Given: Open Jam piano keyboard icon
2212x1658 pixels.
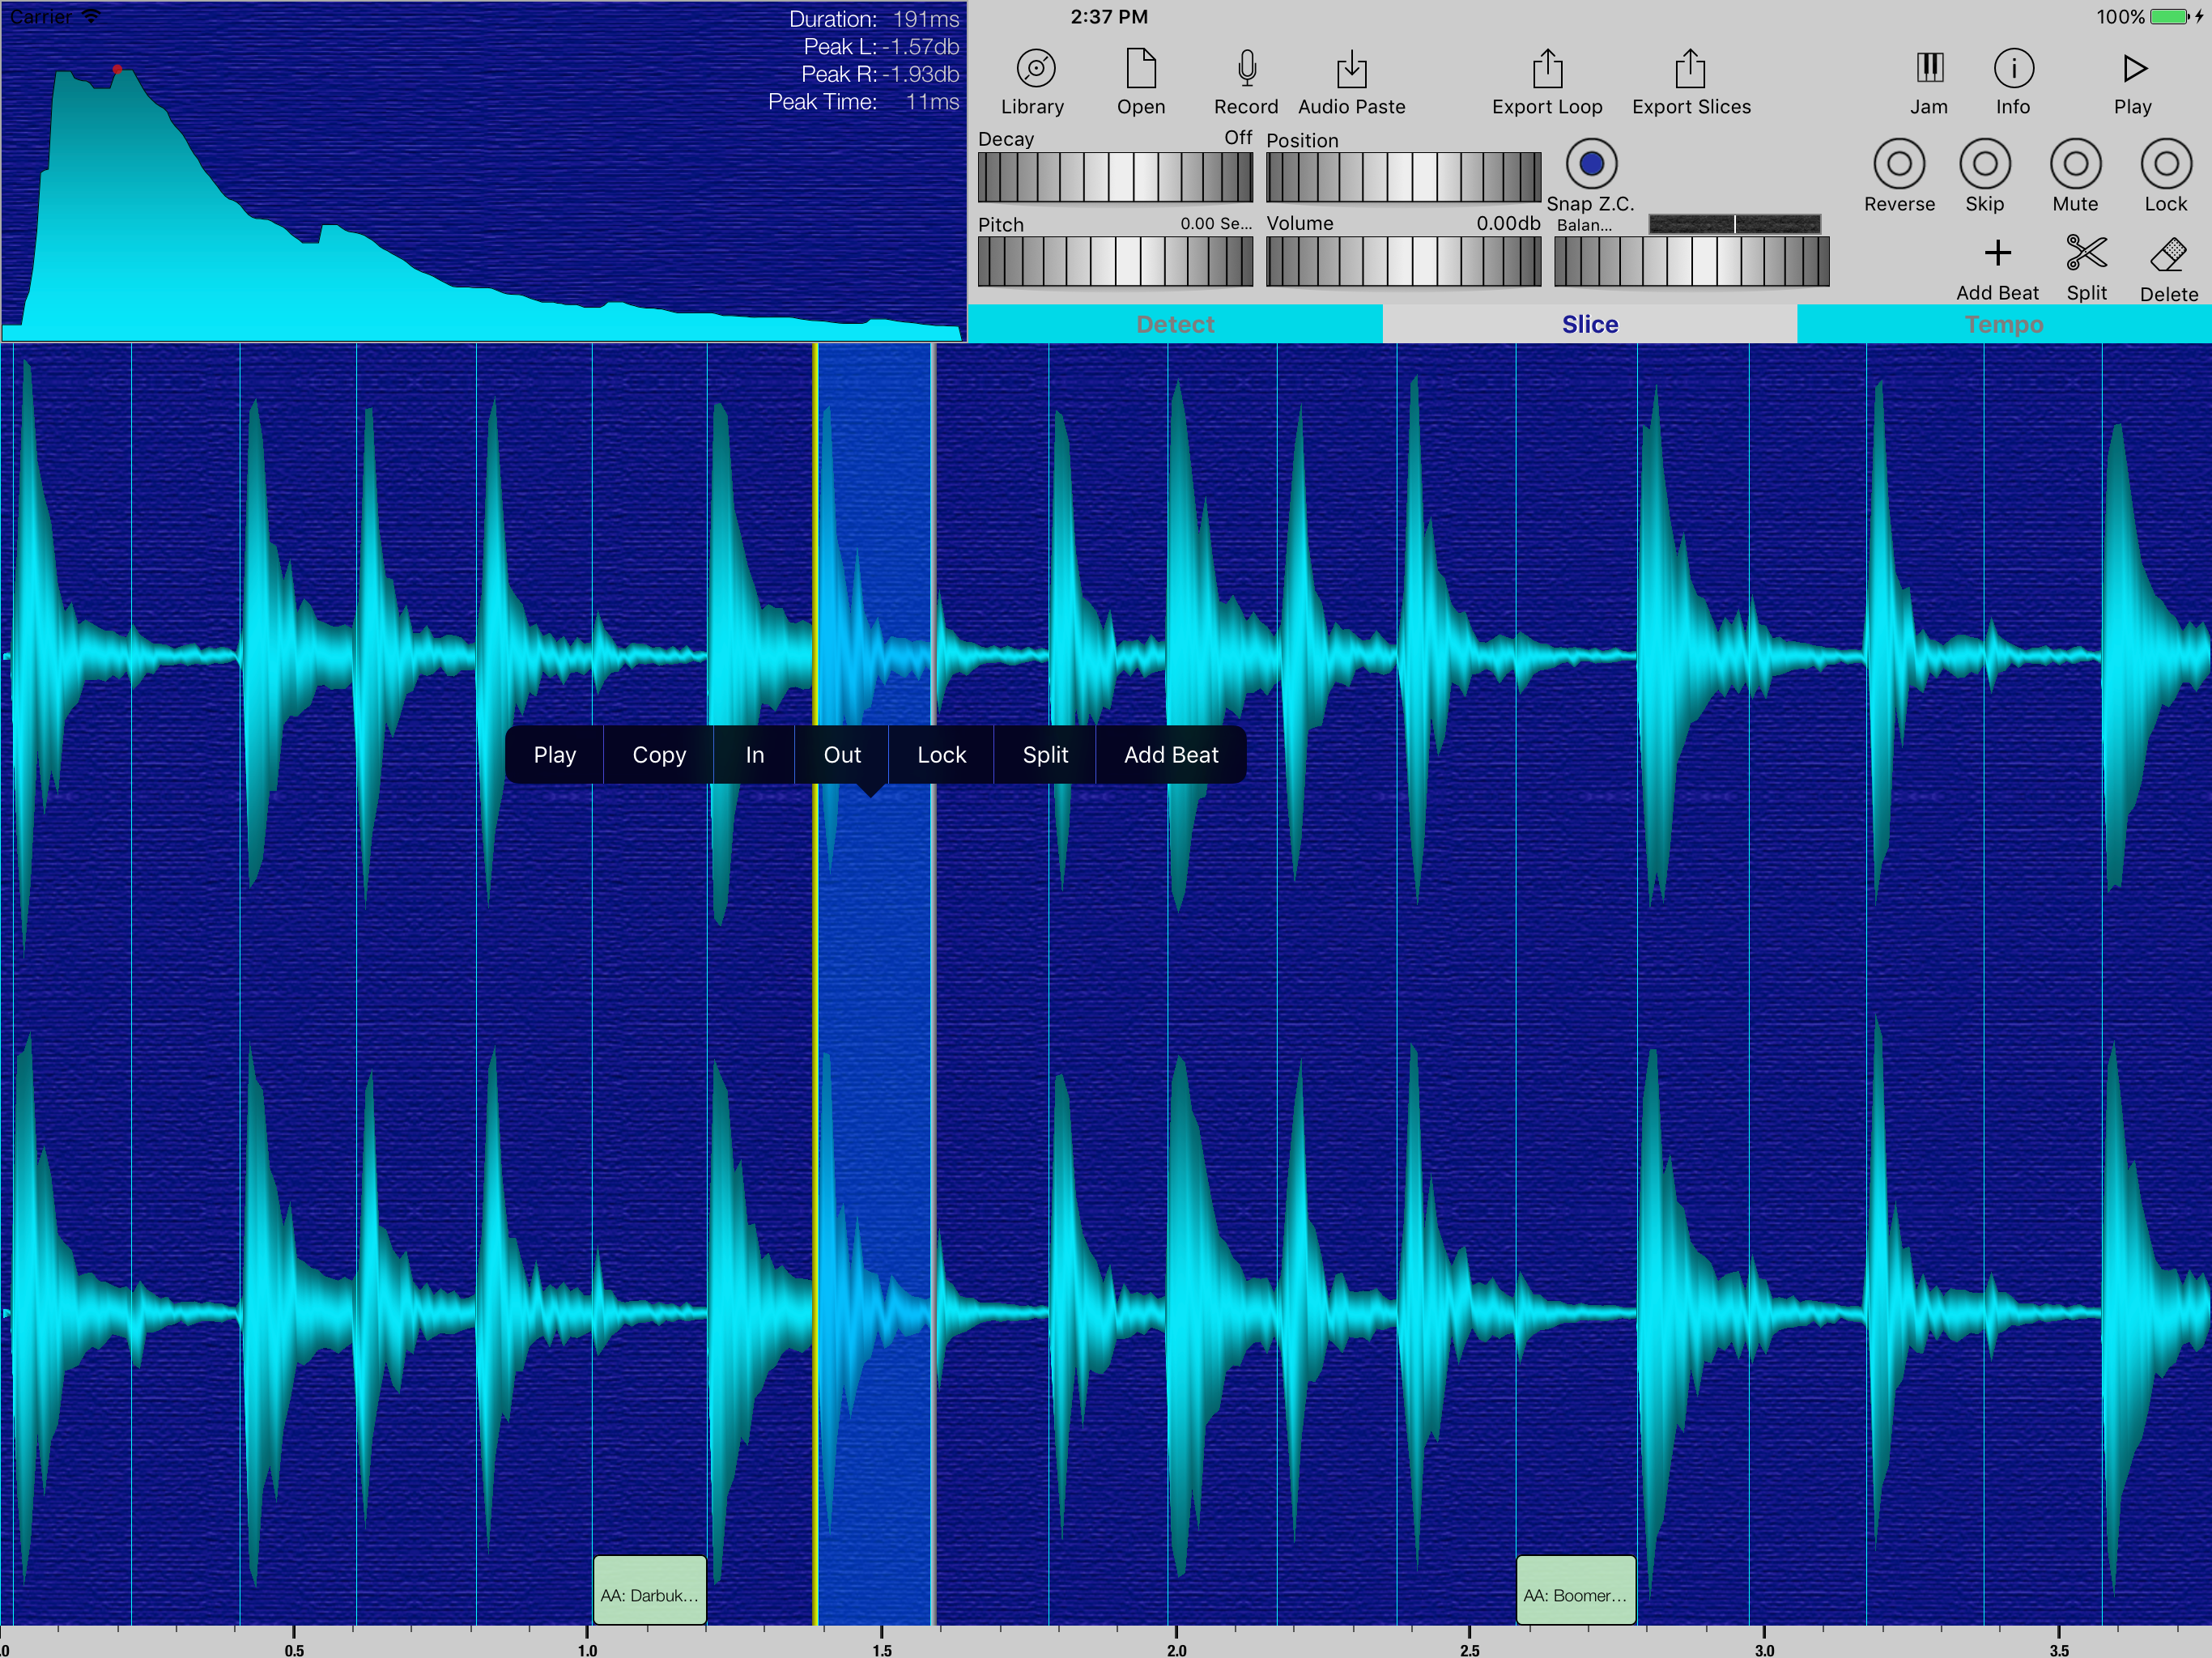Looking at the screenshot, I should (1928, 69).
